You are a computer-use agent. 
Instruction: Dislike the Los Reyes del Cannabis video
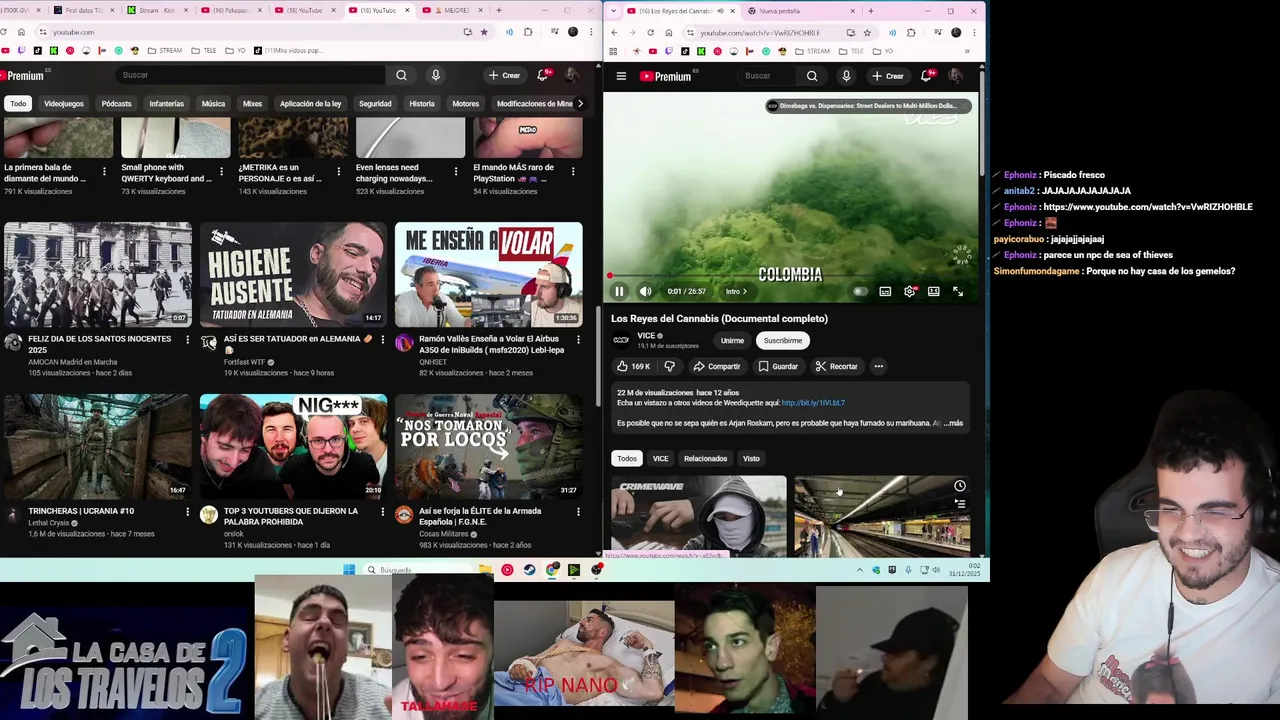point(669,366)
